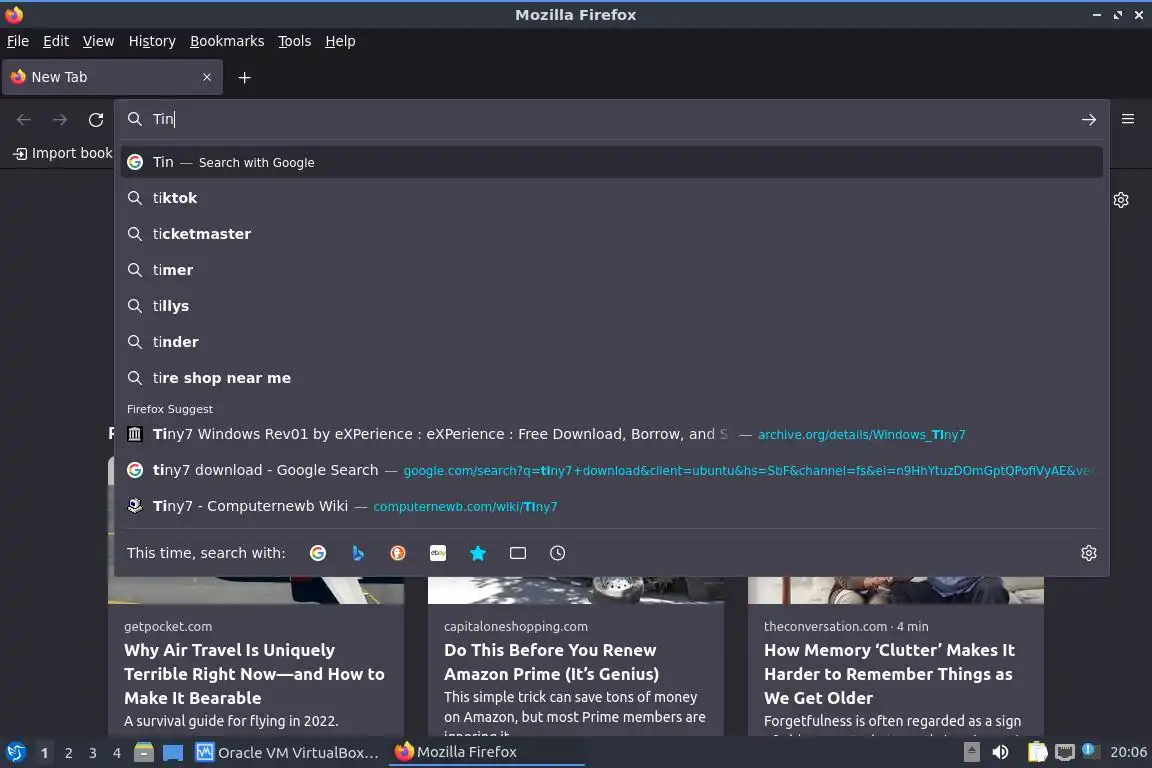Click the removable media eject tray icon
The height and width of the screenshot is (768, 1152).
coord(971,752)
